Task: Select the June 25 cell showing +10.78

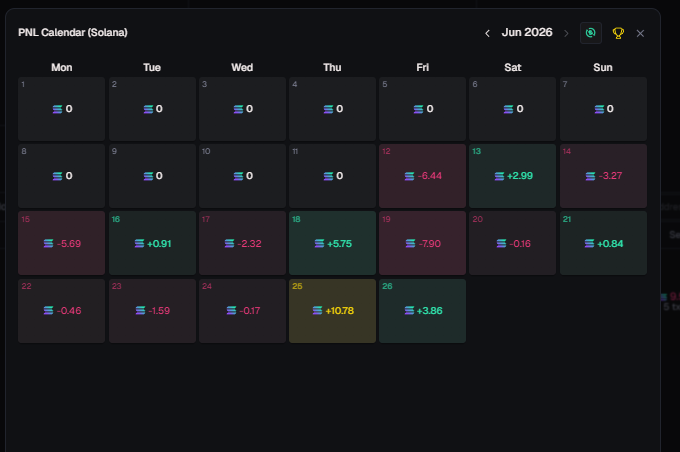Action: 333,311
